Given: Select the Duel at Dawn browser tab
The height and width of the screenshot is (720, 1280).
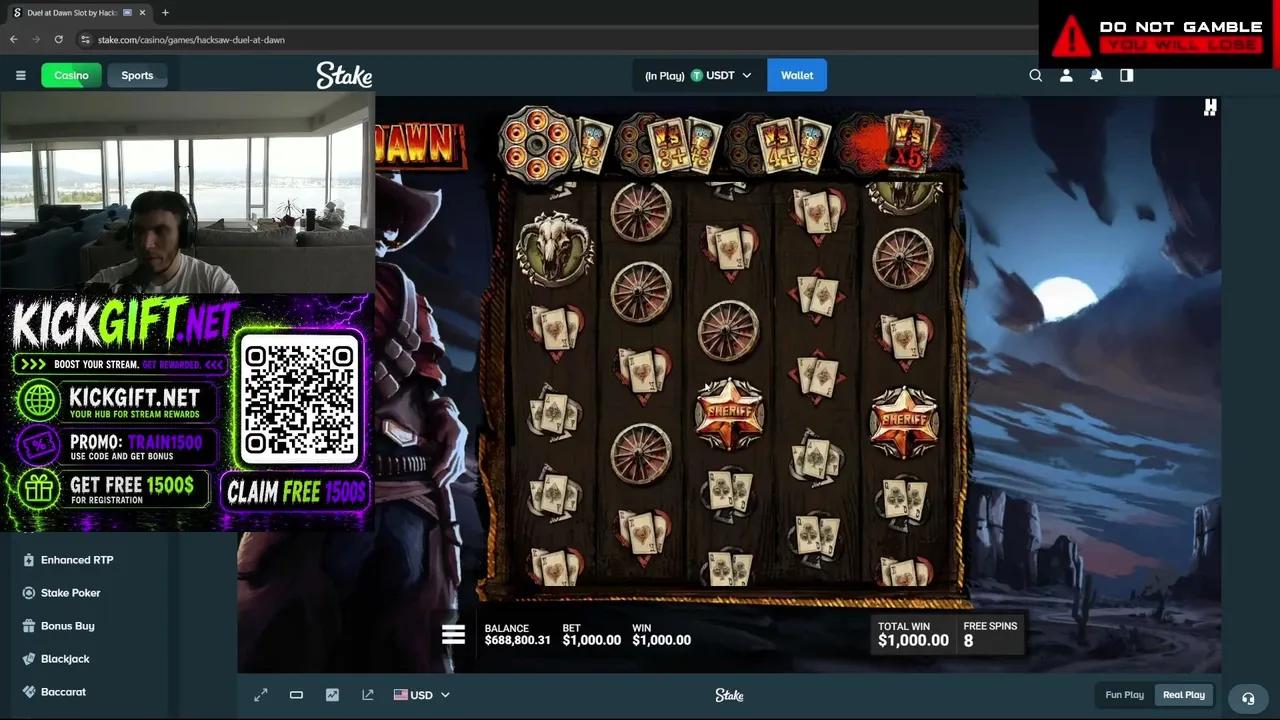Looking at the screenshot, I should 80,13.
